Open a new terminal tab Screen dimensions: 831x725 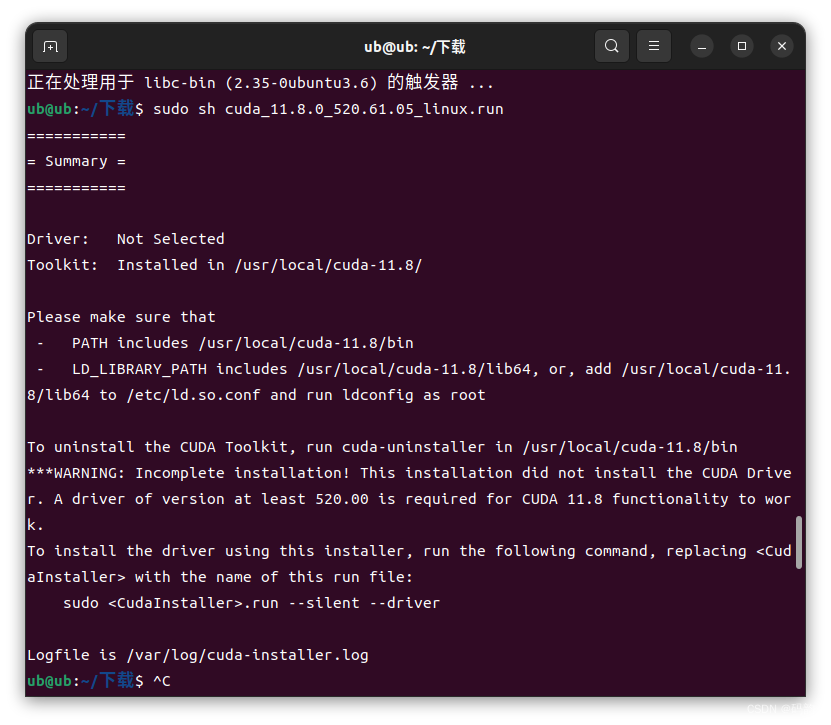[x=50, y=46]
